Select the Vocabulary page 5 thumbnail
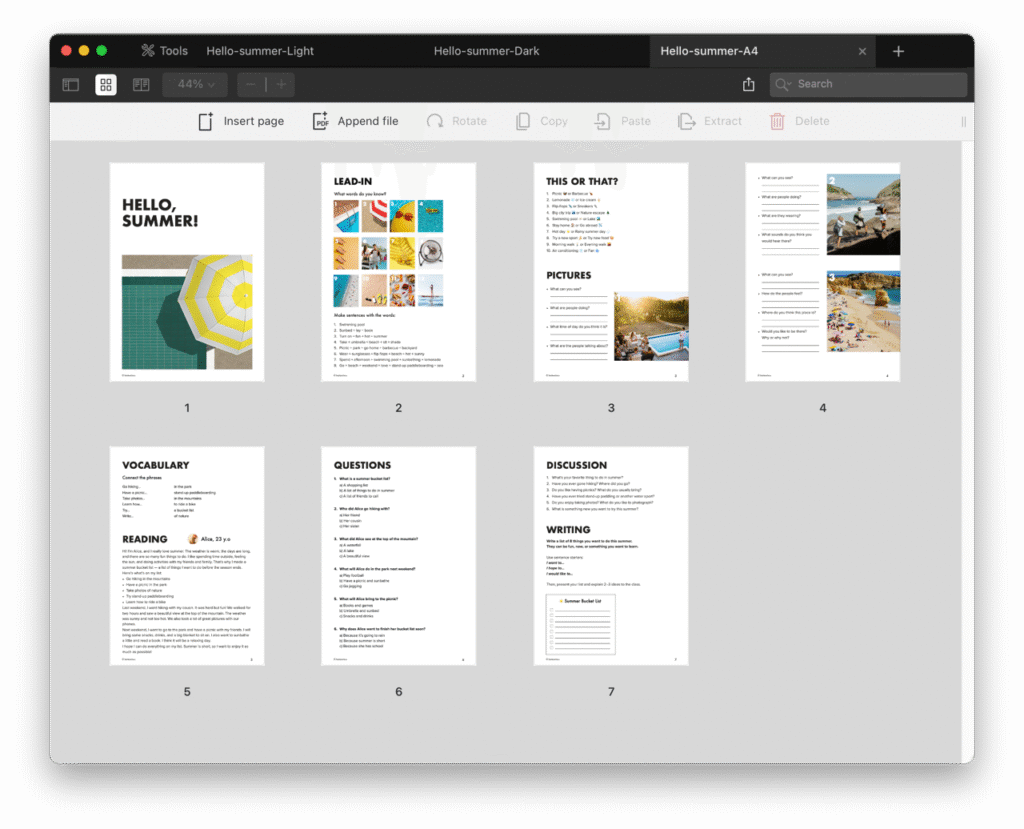 (x=187, y=556)
